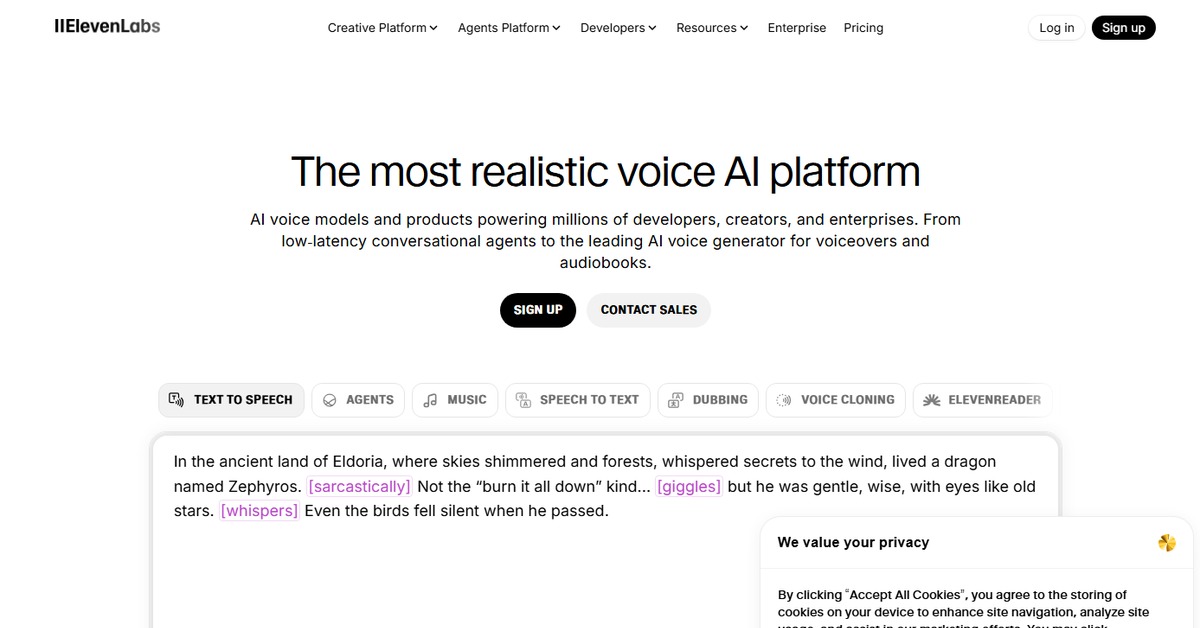Open the Pricing page

point(863,28)
